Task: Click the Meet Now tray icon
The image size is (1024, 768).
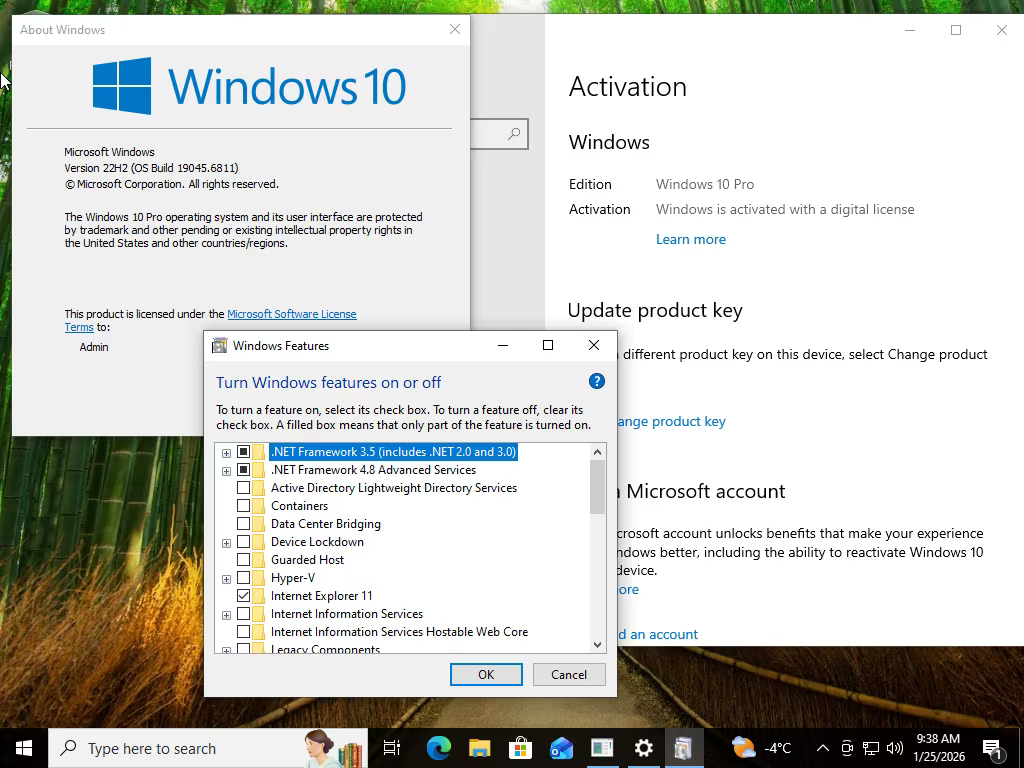Action: (847, 748)
